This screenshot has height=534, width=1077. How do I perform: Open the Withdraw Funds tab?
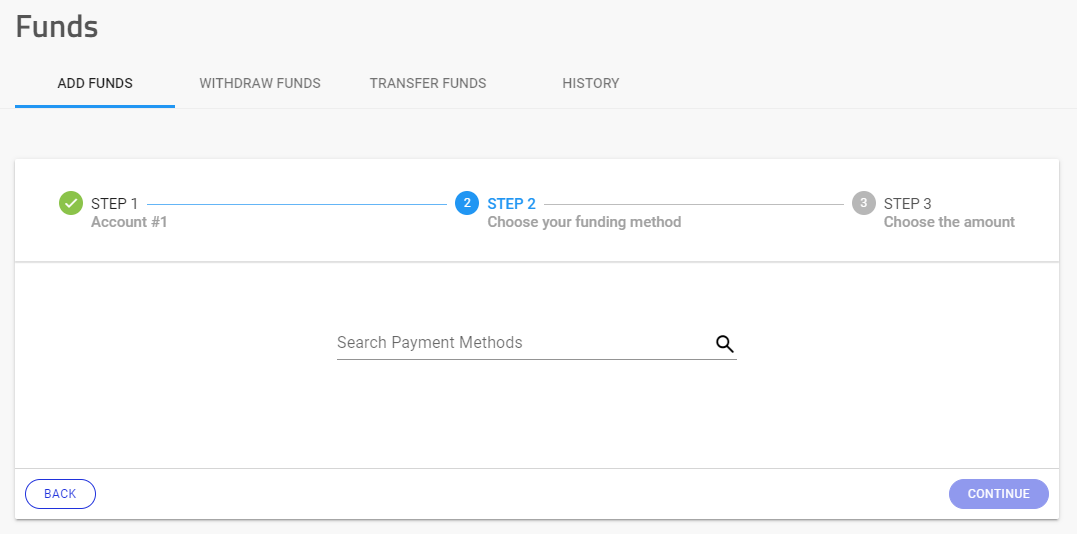click(x=260, y=84)
